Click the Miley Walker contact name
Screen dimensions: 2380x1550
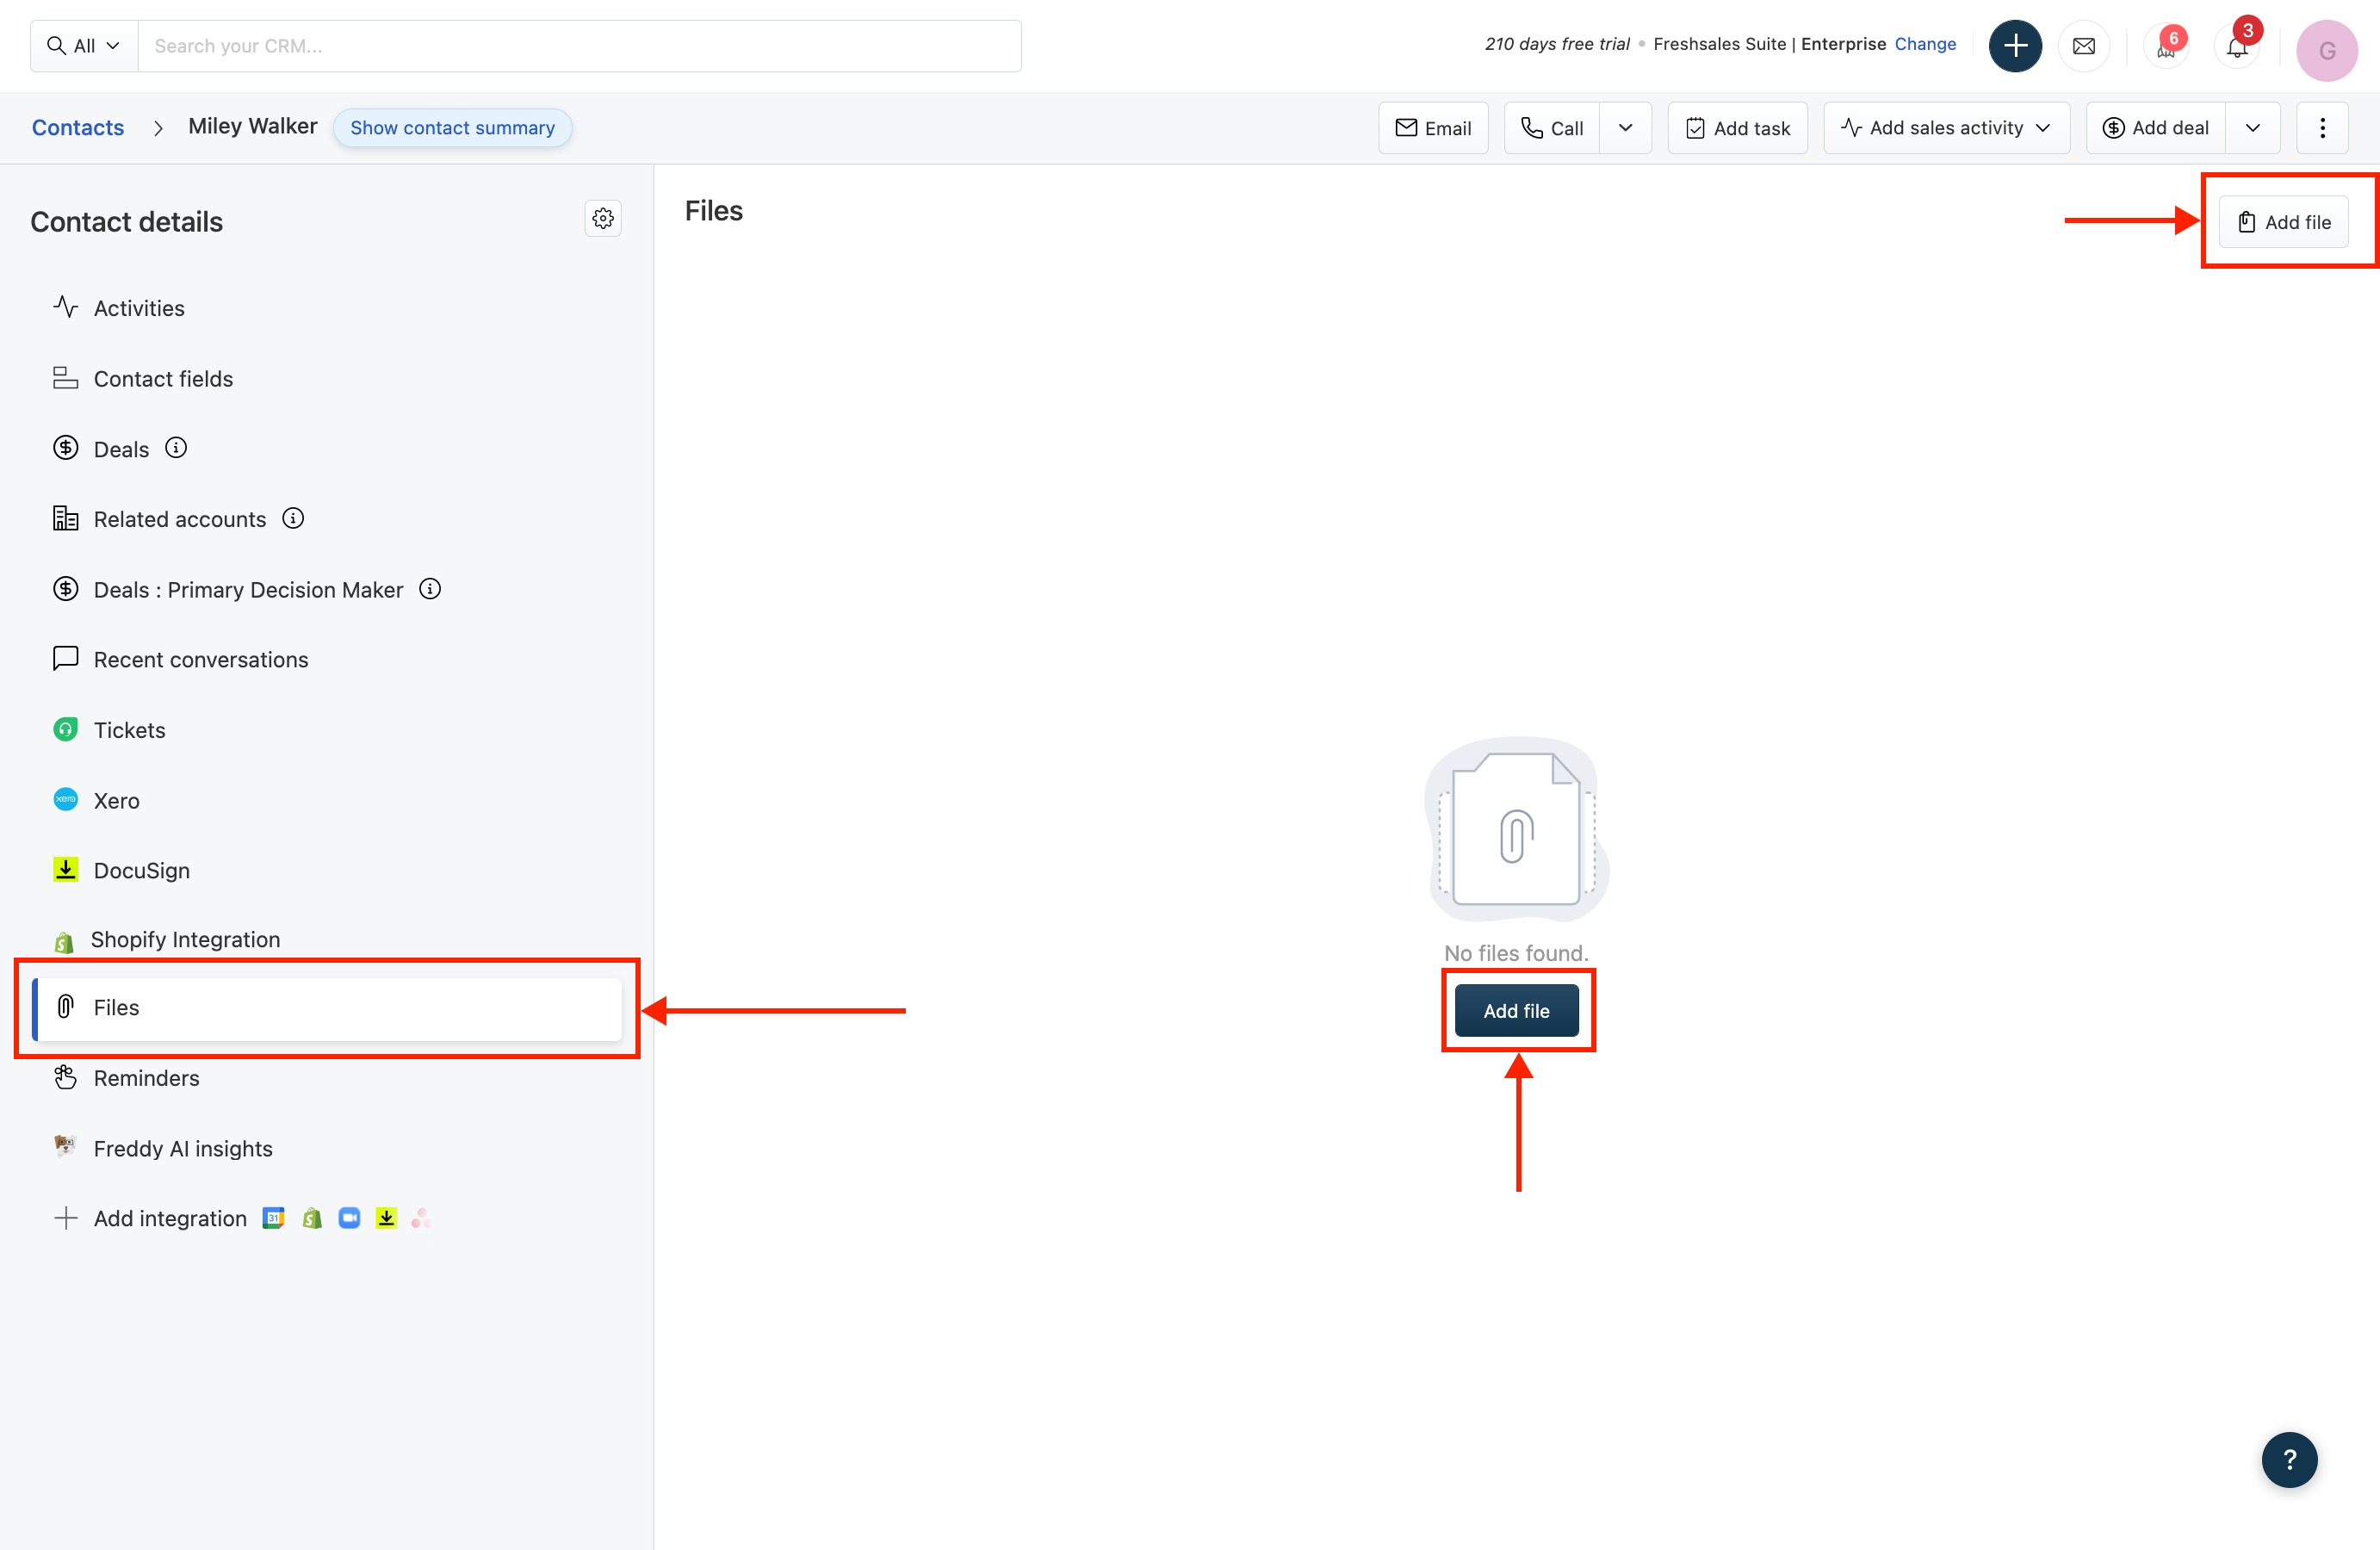[x=253, y=126]
